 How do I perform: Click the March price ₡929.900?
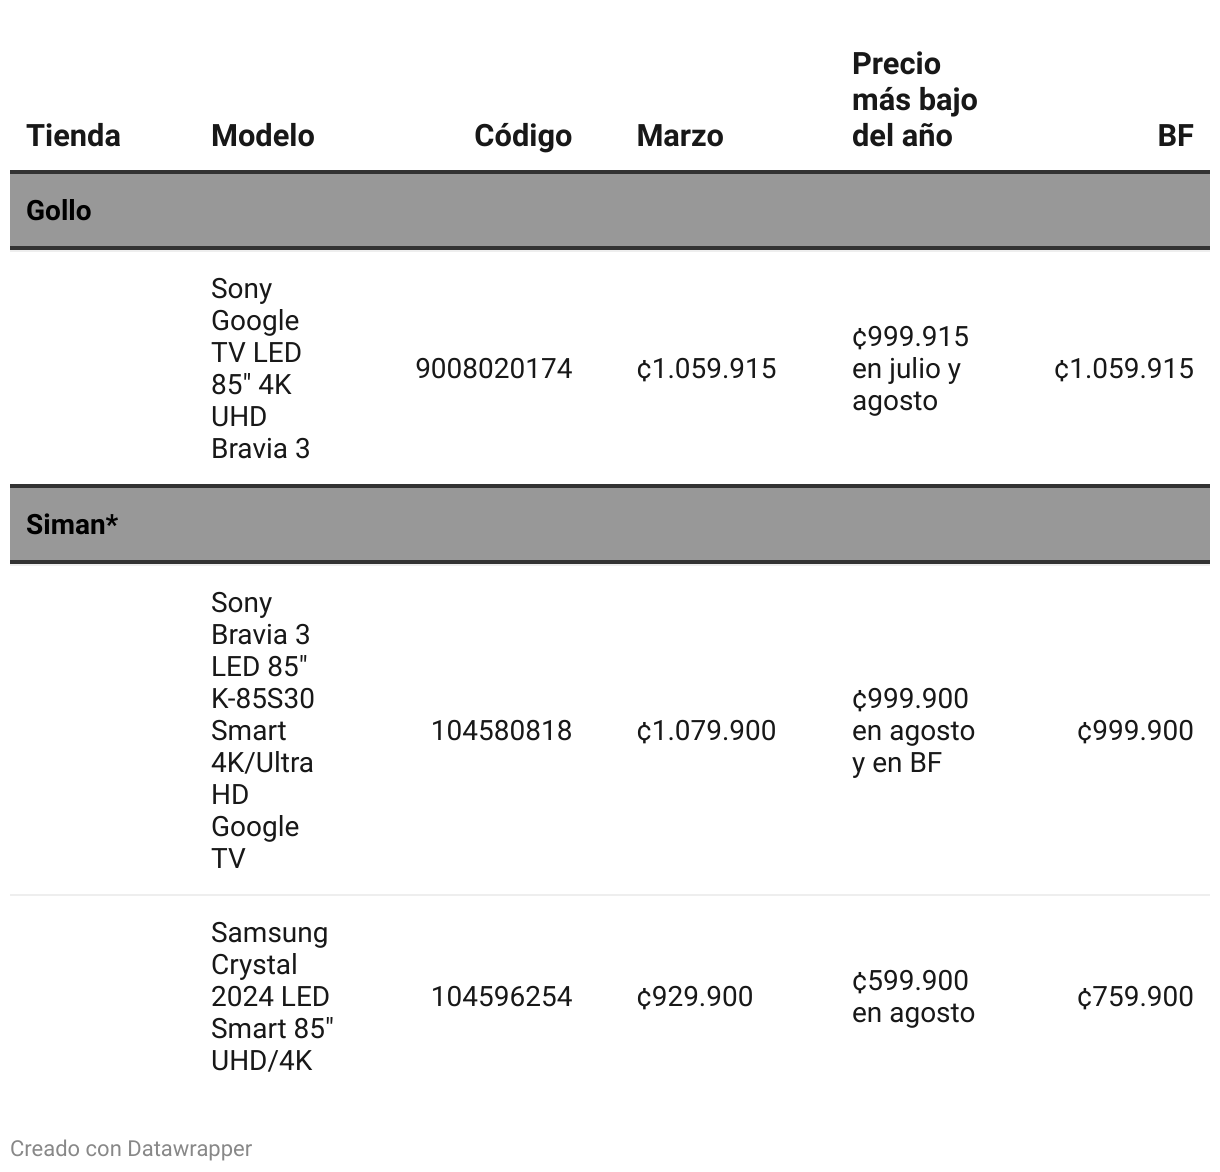pos(694,996)
